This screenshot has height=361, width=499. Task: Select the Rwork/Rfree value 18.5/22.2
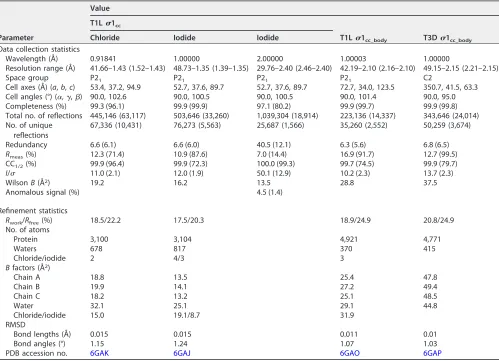[x=105, y=220]
